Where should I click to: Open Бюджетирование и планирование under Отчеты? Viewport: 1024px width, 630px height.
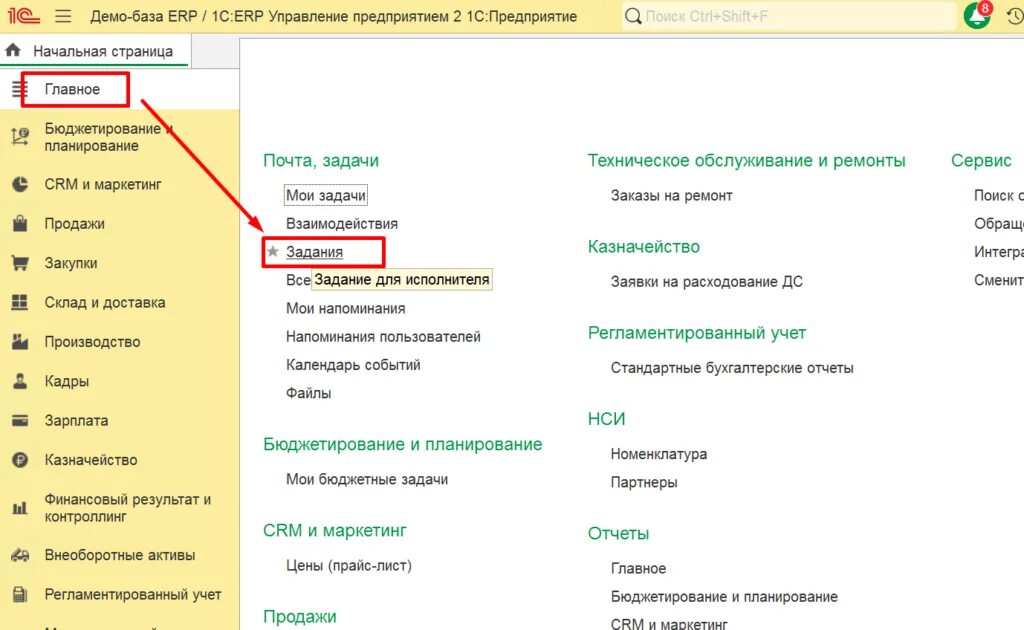coord(724,597)
